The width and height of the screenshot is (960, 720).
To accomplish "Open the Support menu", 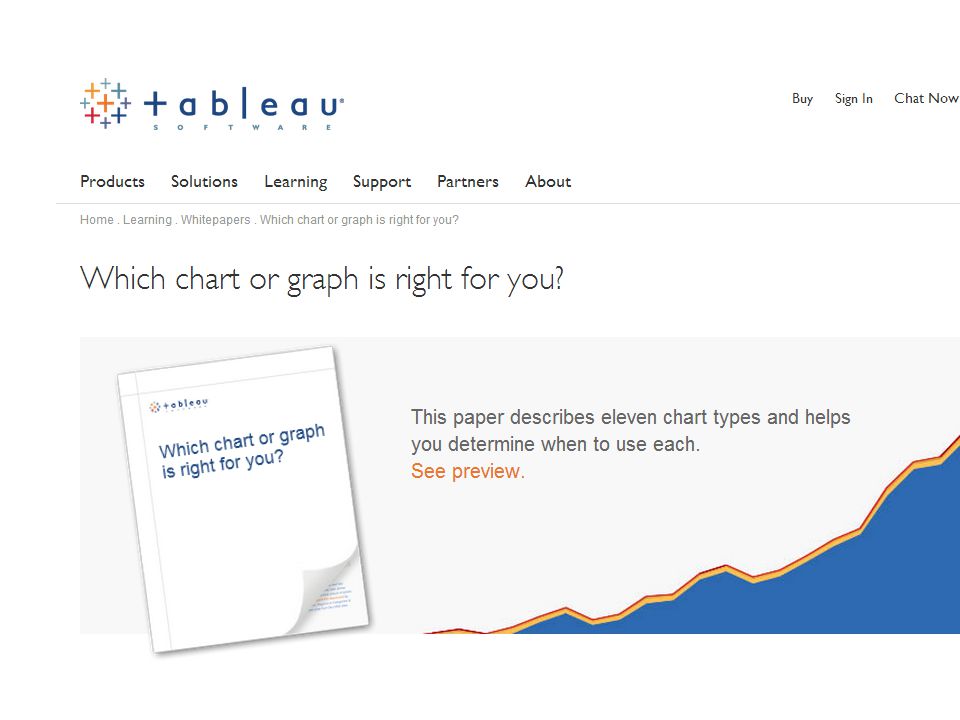I will pyautogui.click(x=382, y=182).
